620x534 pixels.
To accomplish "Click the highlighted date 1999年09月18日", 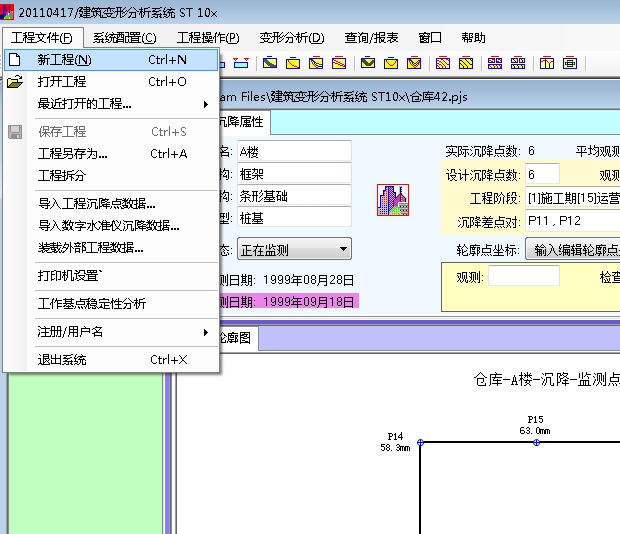I will tap(308, 302).
